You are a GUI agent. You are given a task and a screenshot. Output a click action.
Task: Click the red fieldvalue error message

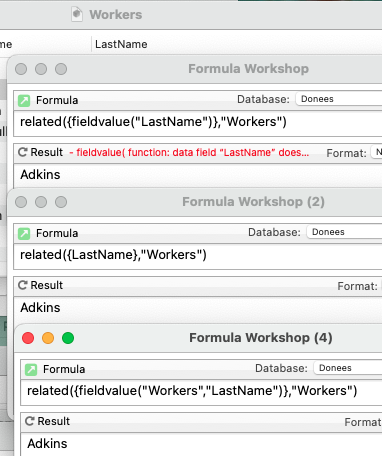click(189, 153)
